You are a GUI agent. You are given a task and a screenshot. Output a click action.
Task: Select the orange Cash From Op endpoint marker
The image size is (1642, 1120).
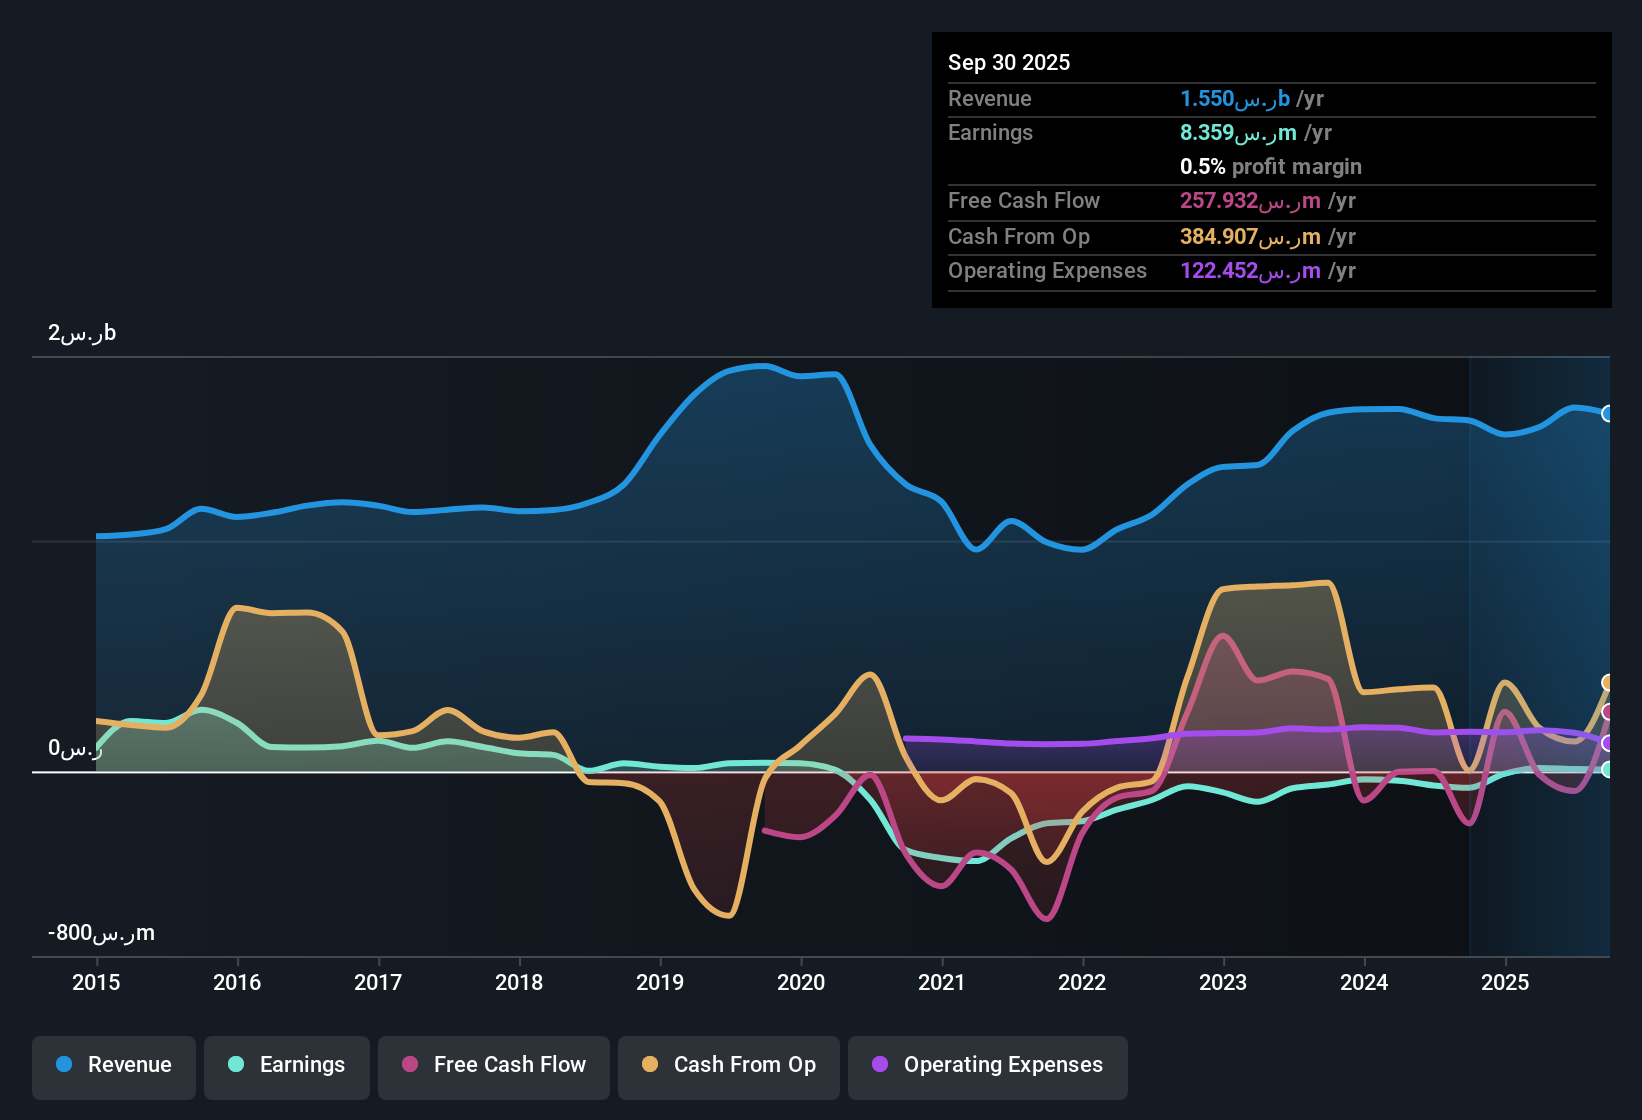pyautogui.click(x=1608, y=682)
